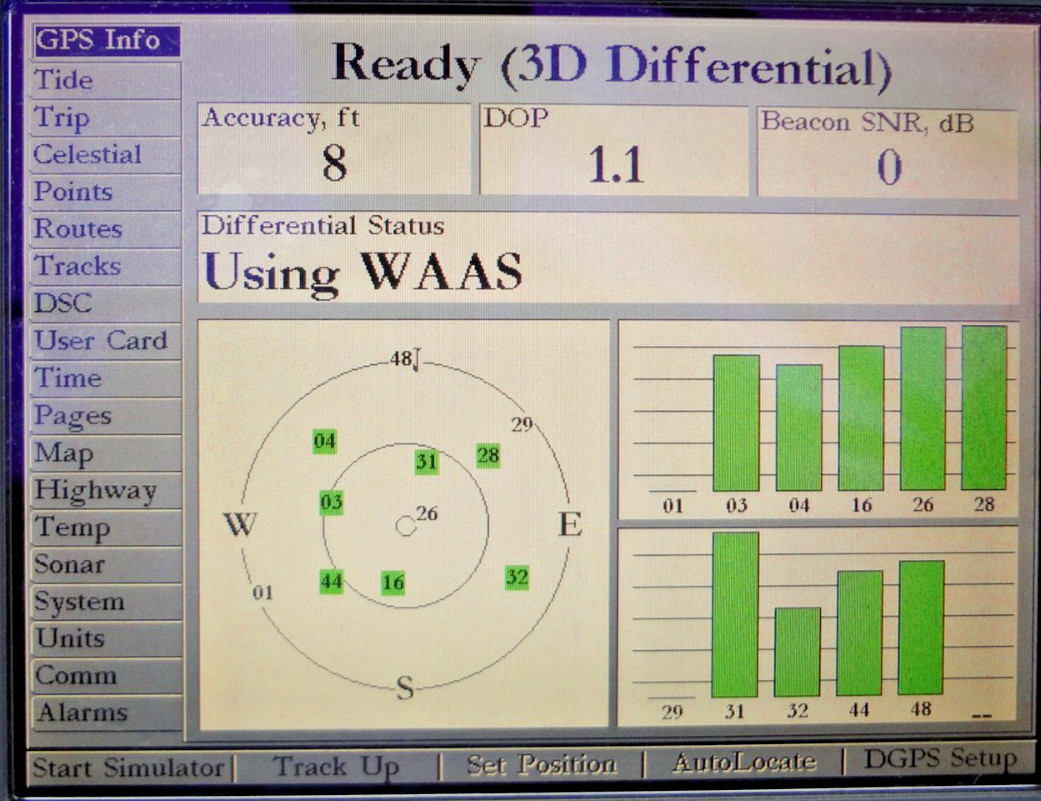Screen dimensions: 1041x801
Task: Open the System tab
Action: click(106, 602)
